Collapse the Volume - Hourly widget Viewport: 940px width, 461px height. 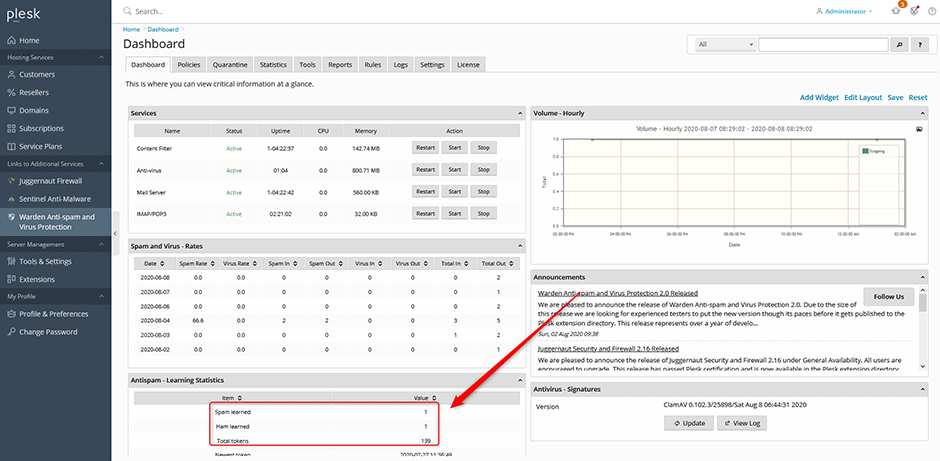[x=923, y=113]
